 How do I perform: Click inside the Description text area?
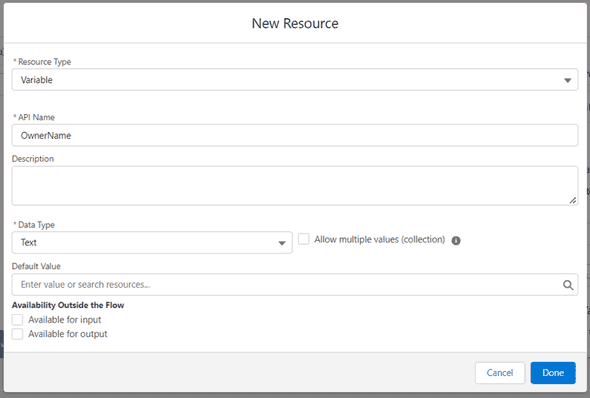coord(295,186)
